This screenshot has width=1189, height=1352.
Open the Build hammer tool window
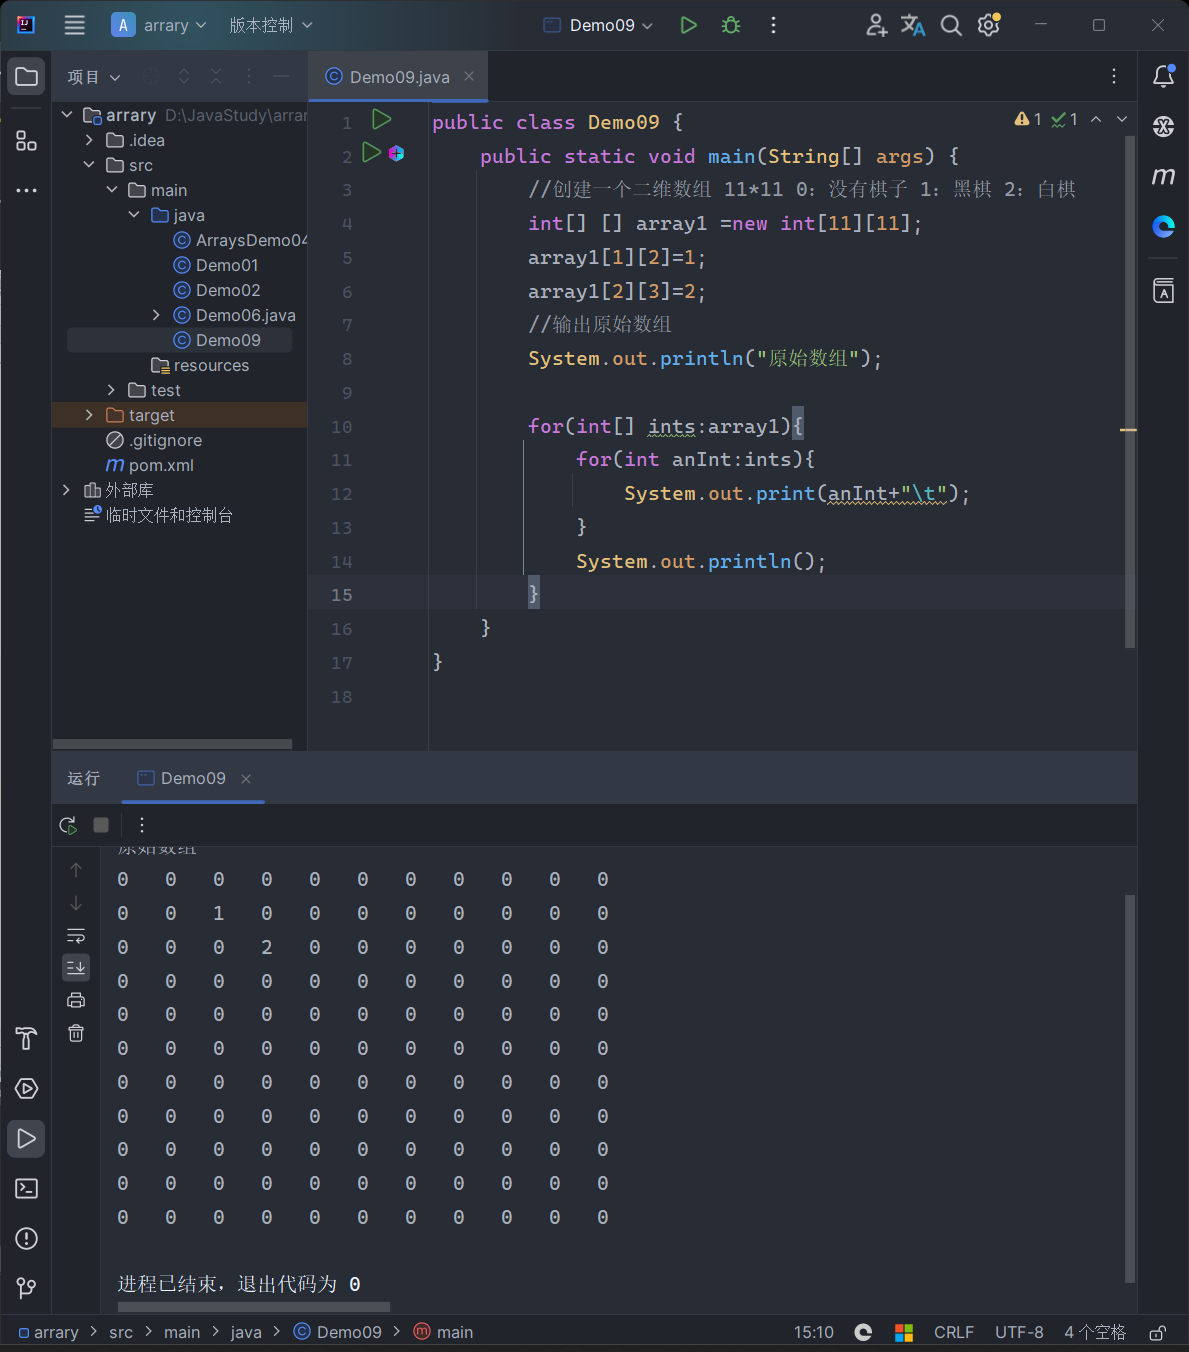[x=27, y=1038]
